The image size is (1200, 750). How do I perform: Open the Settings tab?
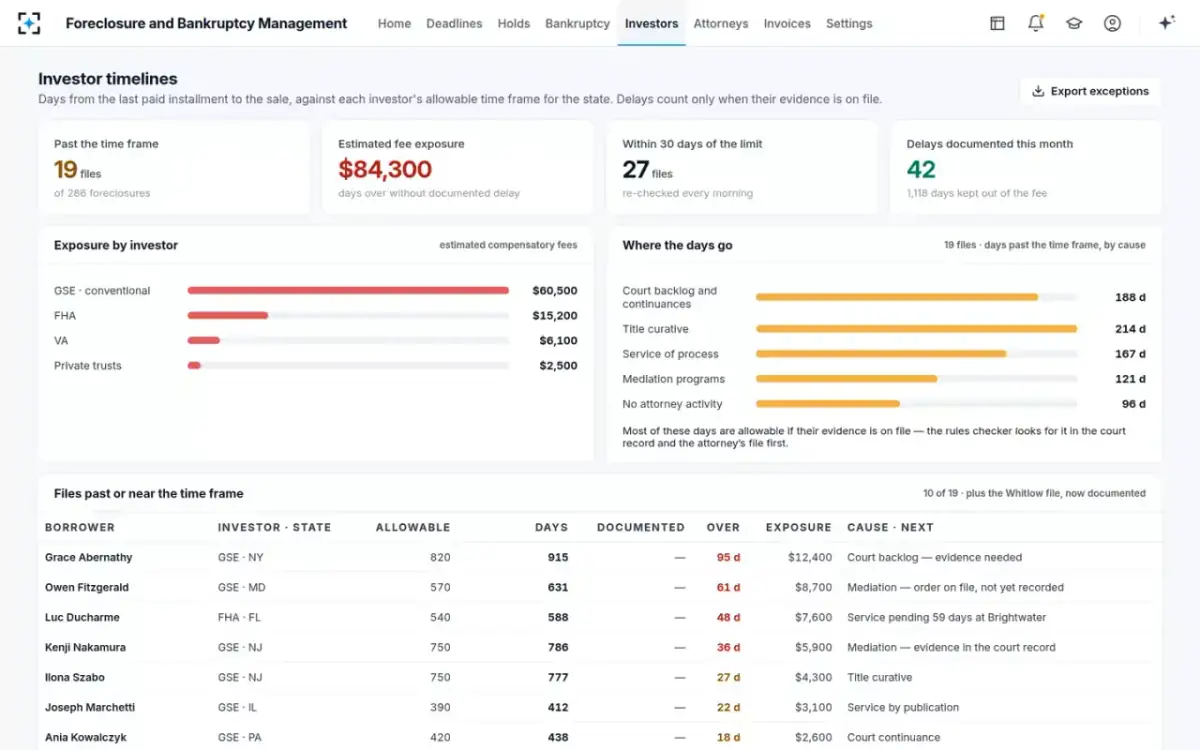849,23
